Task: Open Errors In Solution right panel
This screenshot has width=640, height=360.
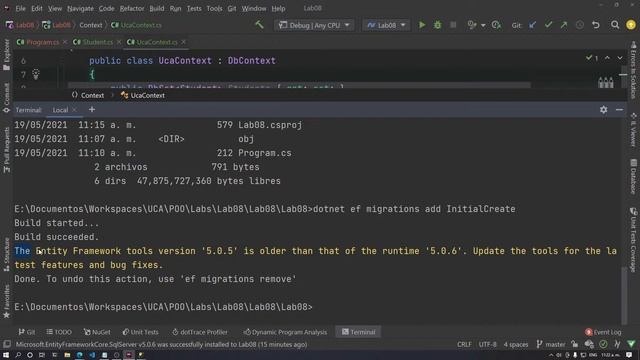Action: click(633, 70)
